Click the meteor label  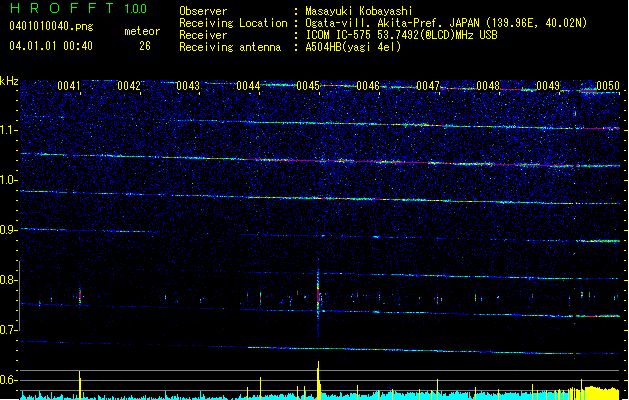point(142,31)
